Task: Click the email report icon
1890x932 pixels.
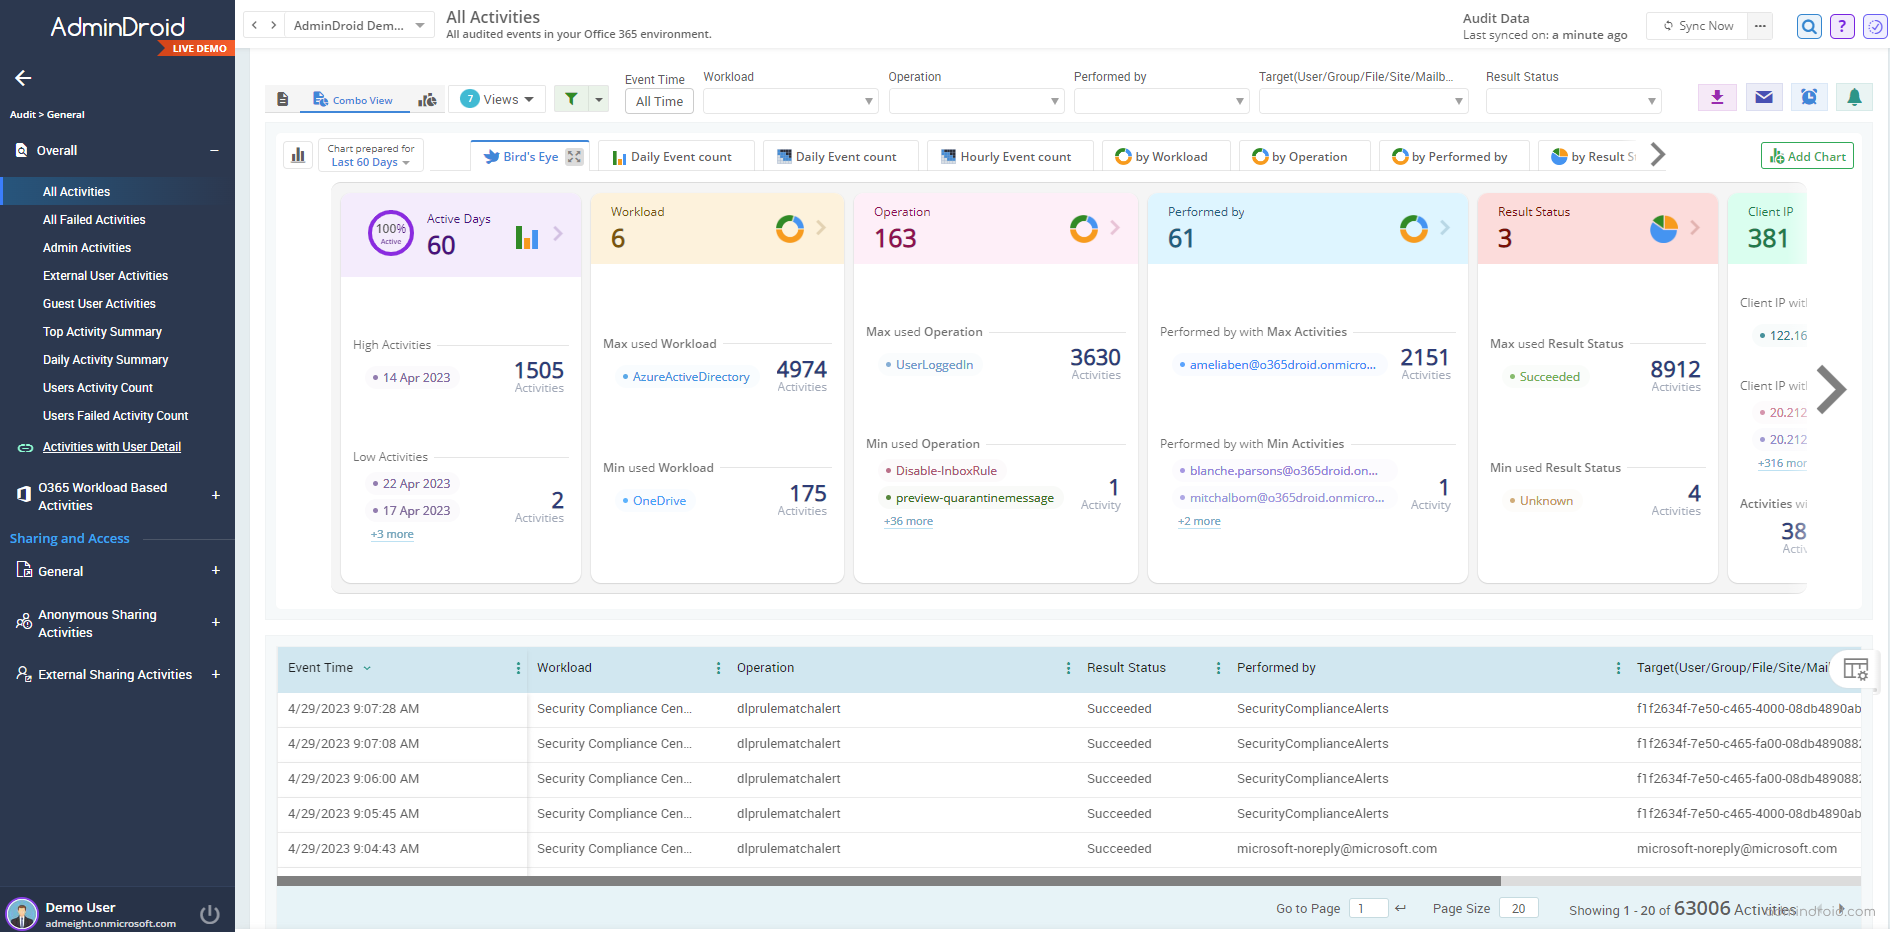Action: click(1763, 97)
